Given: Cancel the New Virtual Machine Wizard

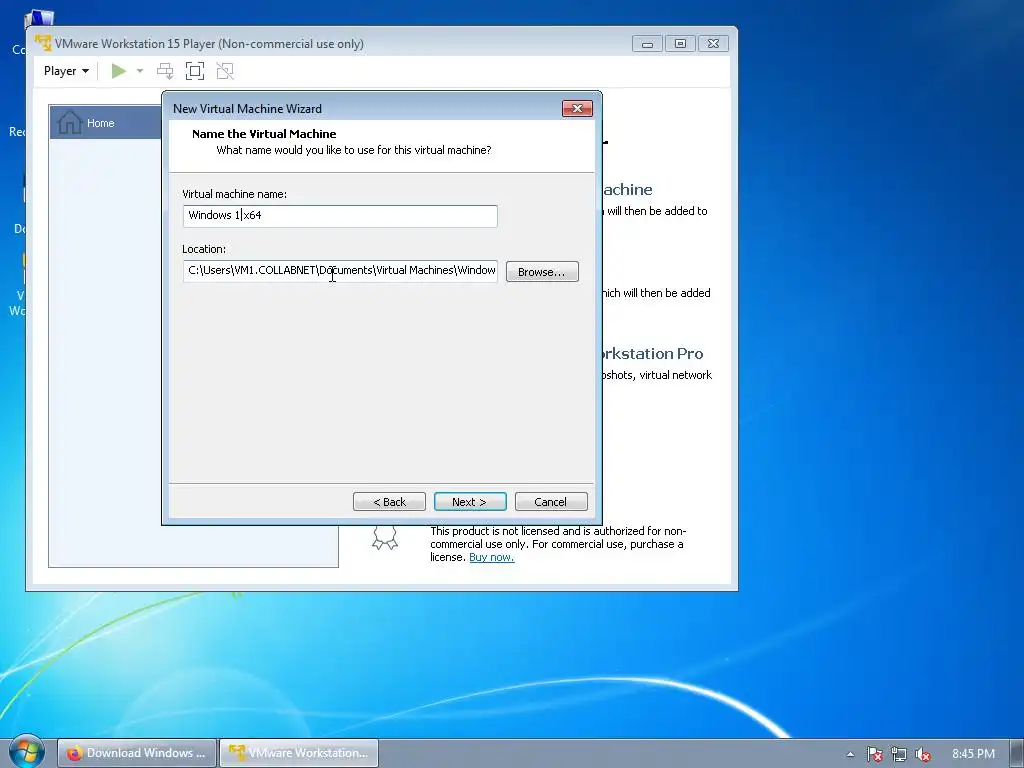Looking at the screenshot, I should [x=551, y=502].
